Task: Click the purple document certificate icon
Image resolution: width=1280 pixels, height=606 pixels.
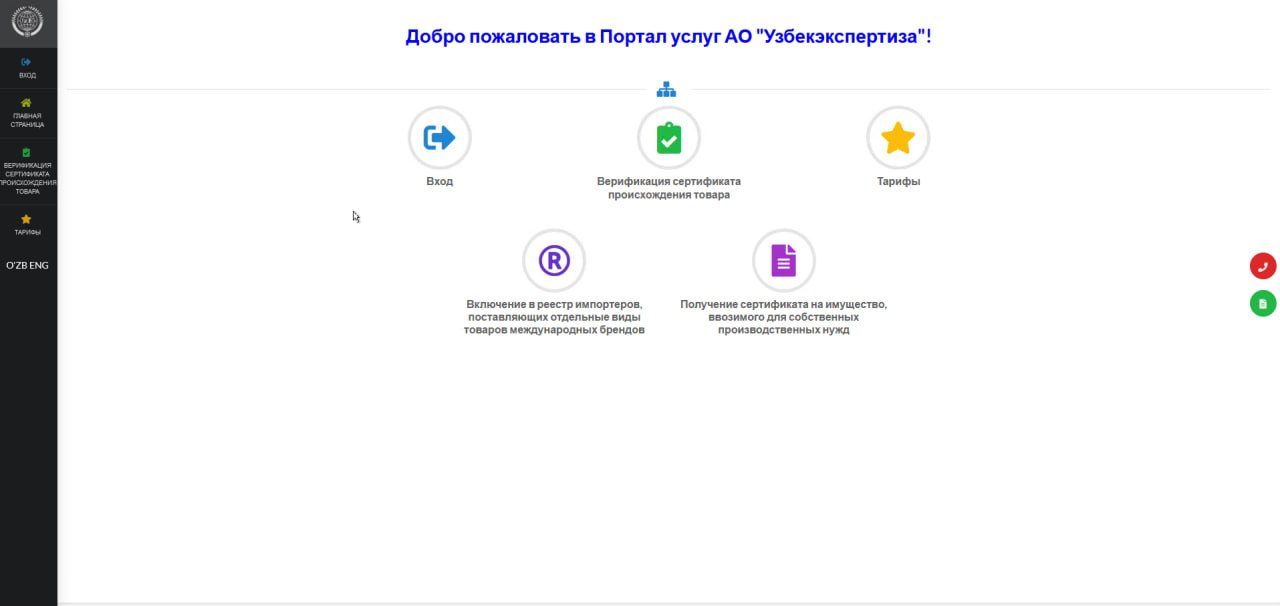Action: coord(783,261)
